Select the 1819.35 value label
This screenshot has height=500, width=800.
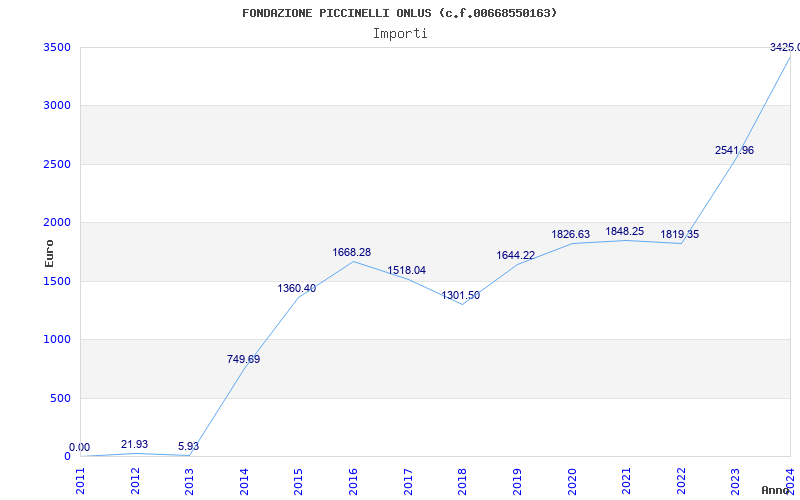click(x=679, y=235)
